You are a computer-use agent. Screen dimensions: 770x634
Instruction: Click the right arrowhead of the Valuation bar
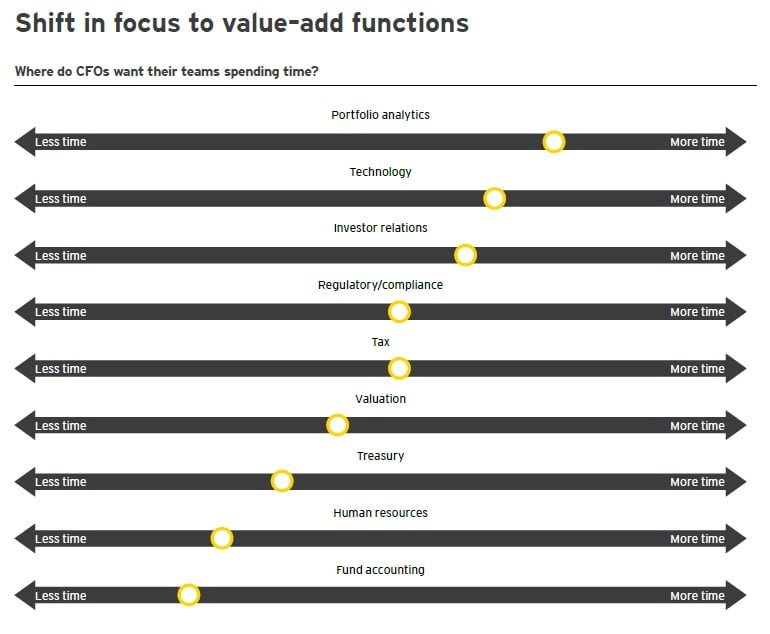click(737, 426)
